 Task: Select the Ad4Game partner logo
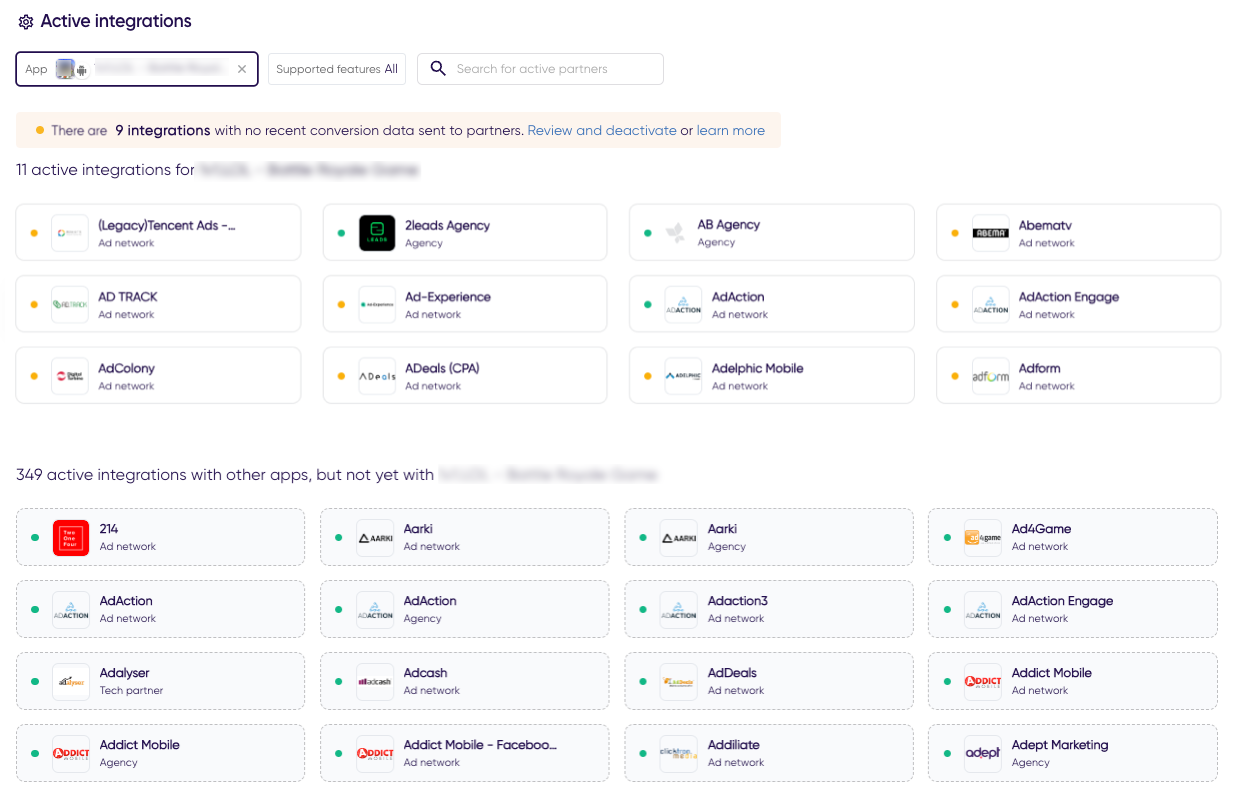click(982, 537)
